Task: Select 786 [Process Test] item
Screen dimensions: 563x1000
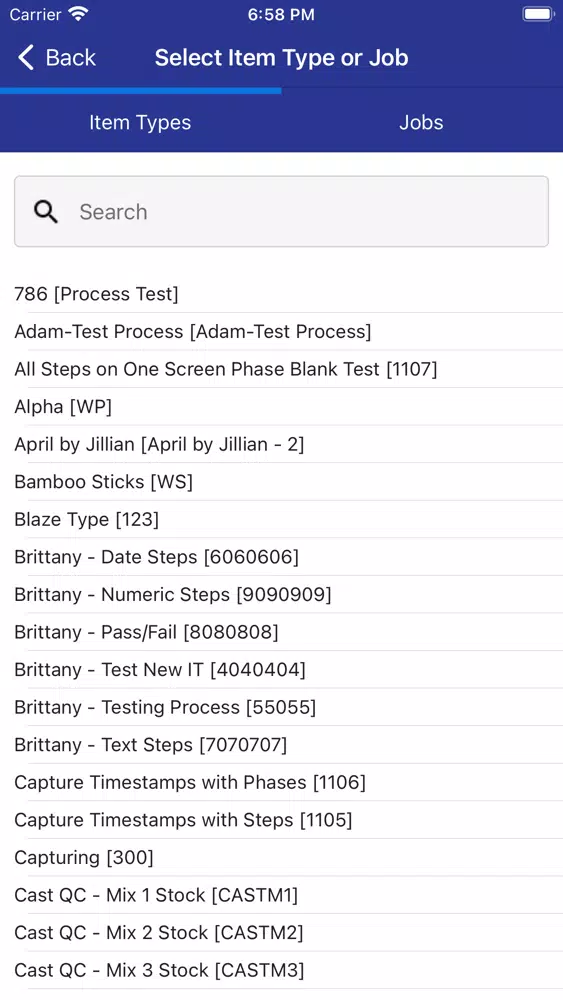Action: (281, 294)
